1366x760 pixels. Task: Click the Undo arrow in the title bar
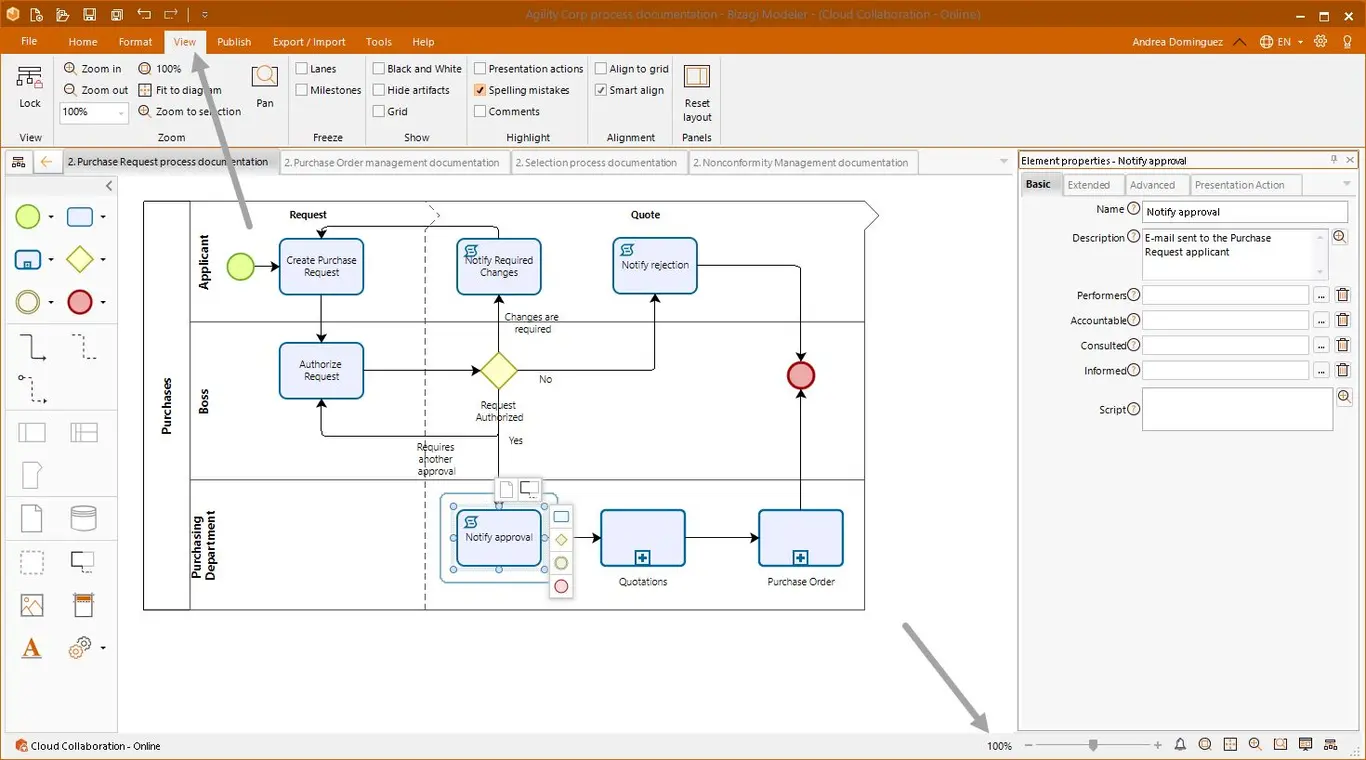[144, 15]
